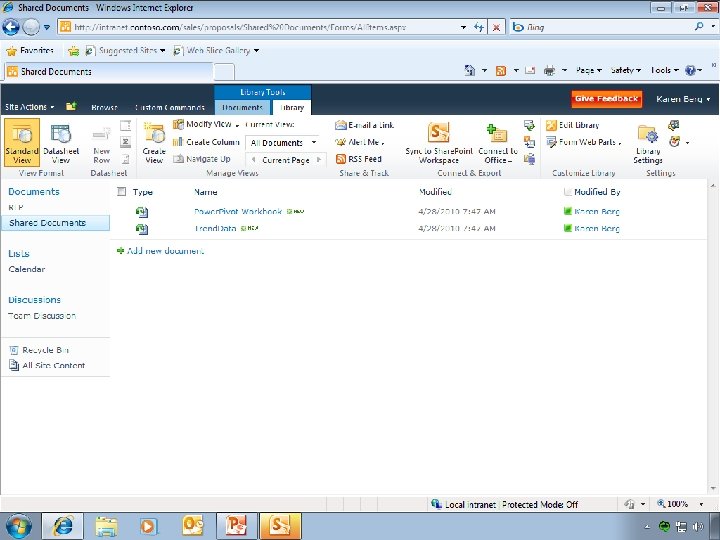The width and height of the screenshot is (720, 540).
Task: Open IE Tools menu dropdown
Action: coord(664,70)
